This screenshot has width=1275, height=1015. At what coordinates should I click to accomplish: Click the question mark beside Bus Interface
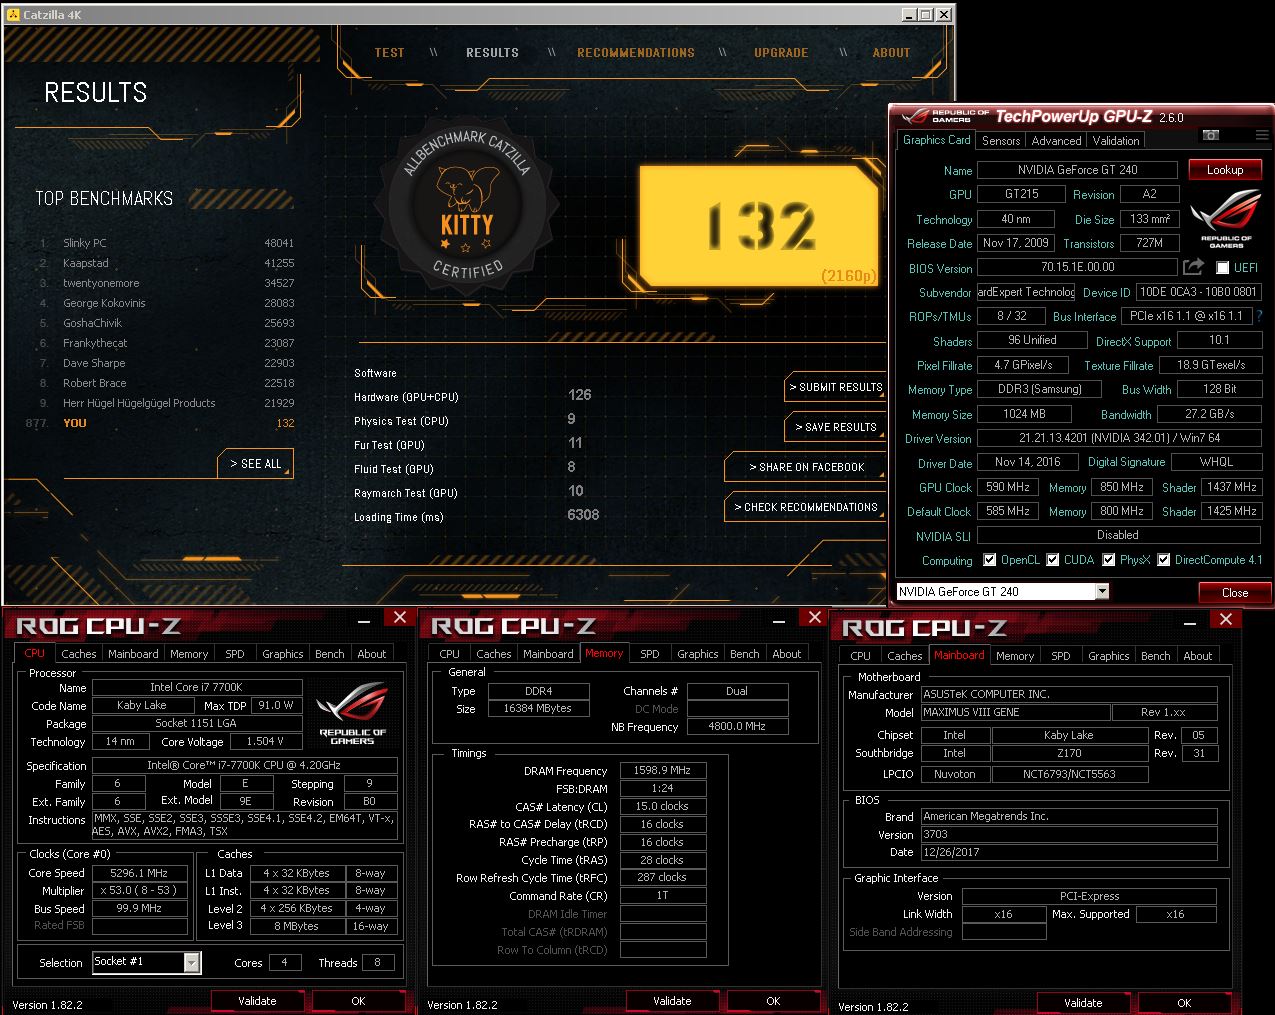pyautogui.click(x=1259, y=316)
